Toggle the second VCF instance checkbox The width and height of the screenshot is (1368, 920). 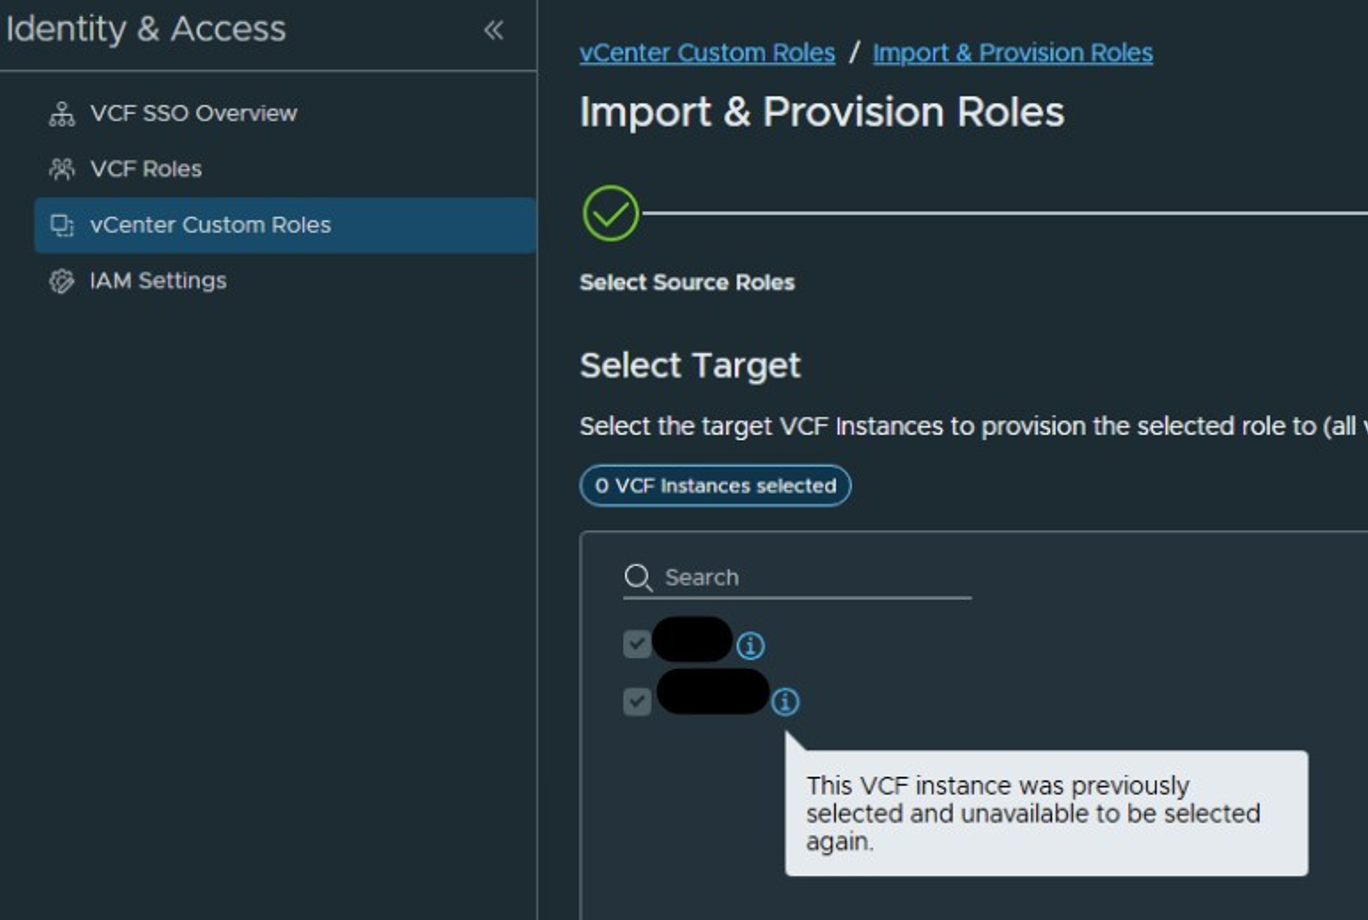point(637,701)
